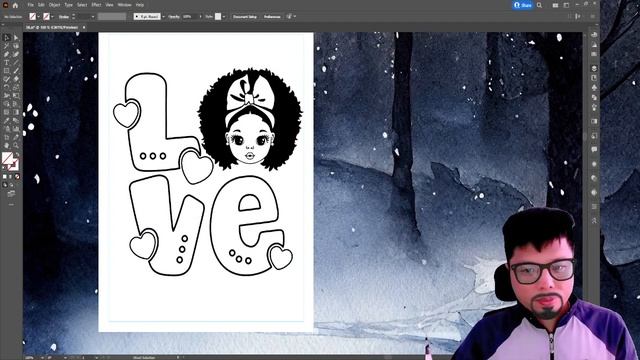Open the Edit menu
This screenshot has height=360, width=640.
tap(41, 5)
